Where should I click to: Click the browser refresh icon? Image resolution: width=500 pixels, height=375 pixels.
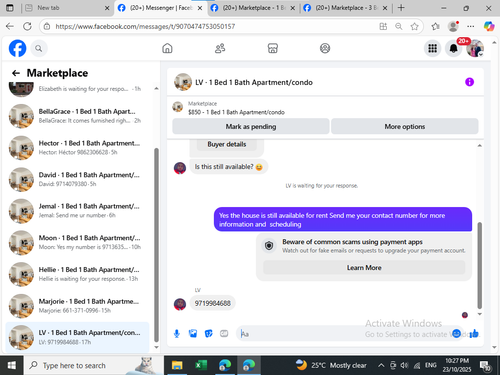pos(27,26)
